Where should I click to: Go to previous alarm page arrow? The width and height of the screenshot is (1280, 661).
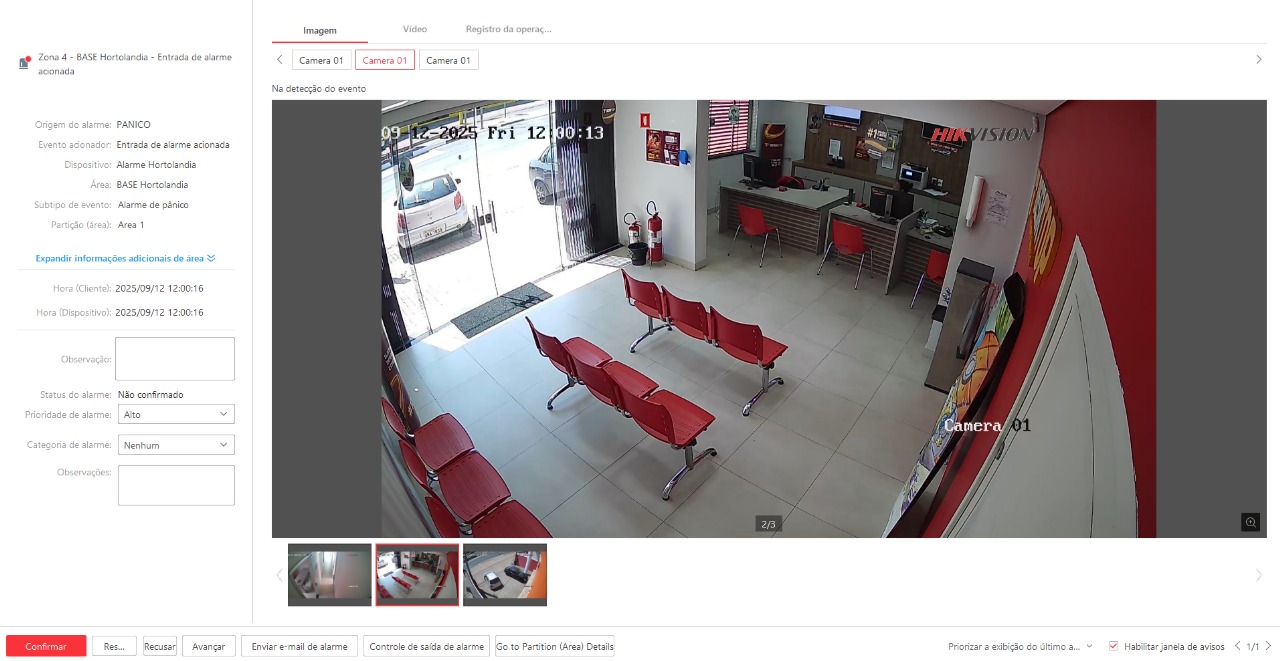click(x=1237, y=646)
